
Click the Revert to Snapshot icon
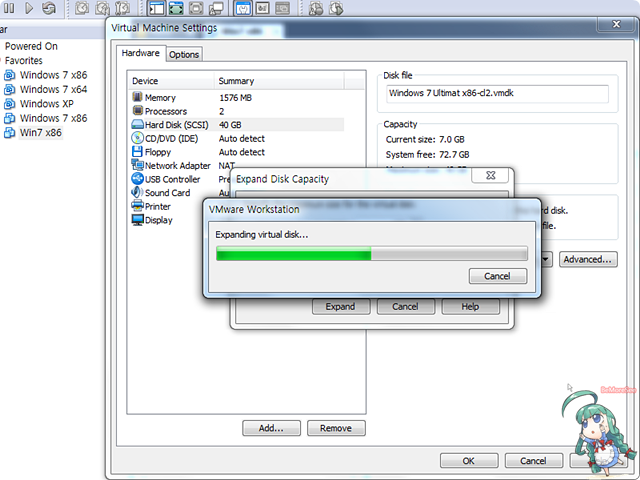102,8
